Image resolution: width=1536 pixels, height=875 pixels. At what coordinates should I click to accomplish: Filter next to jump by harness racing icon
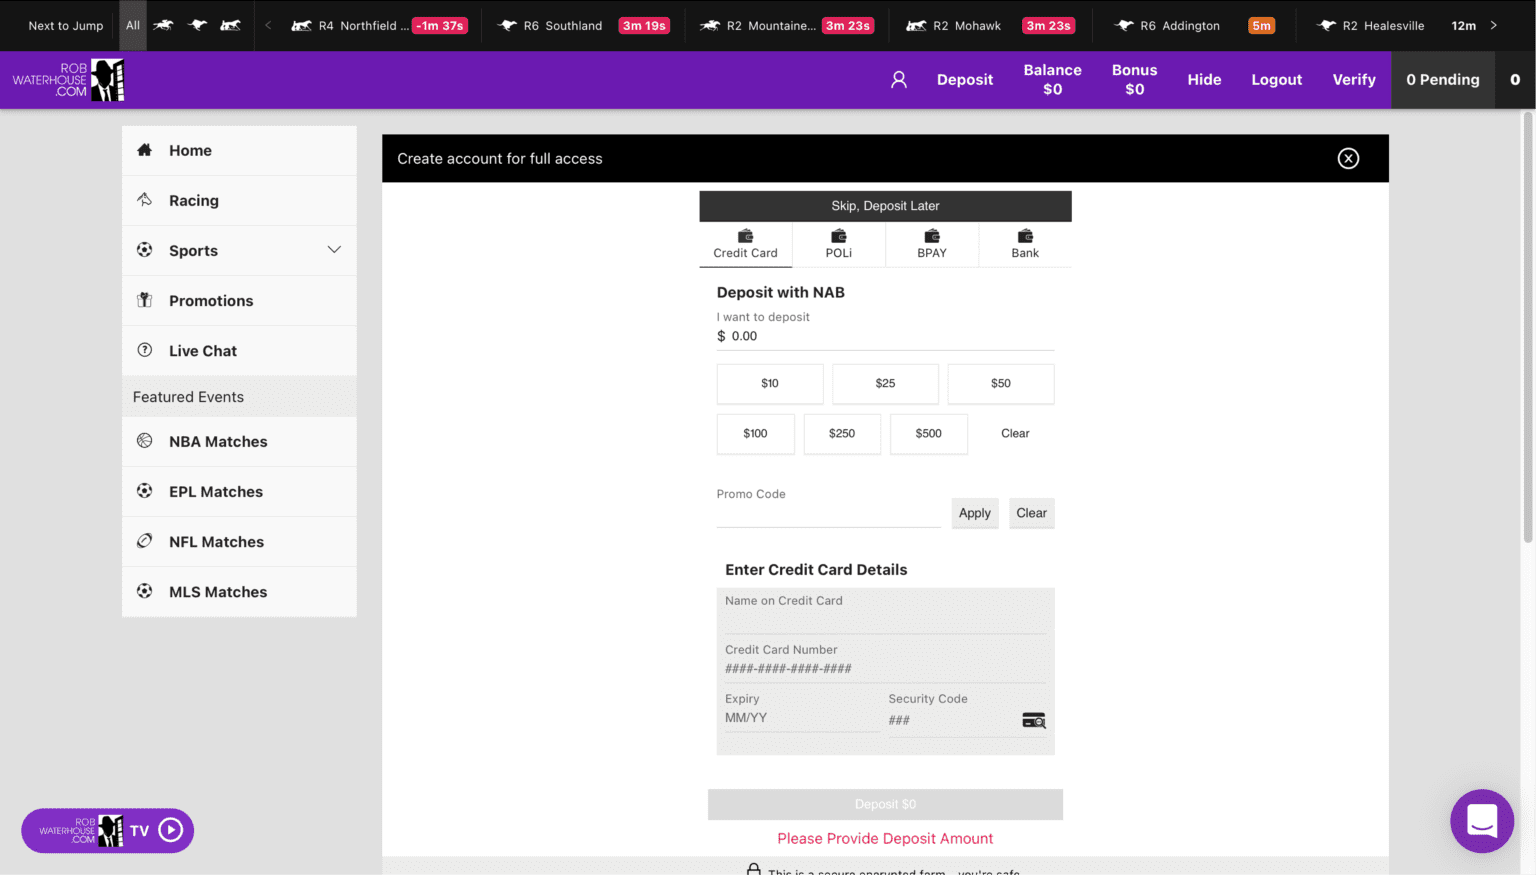(x=230, y=25)
